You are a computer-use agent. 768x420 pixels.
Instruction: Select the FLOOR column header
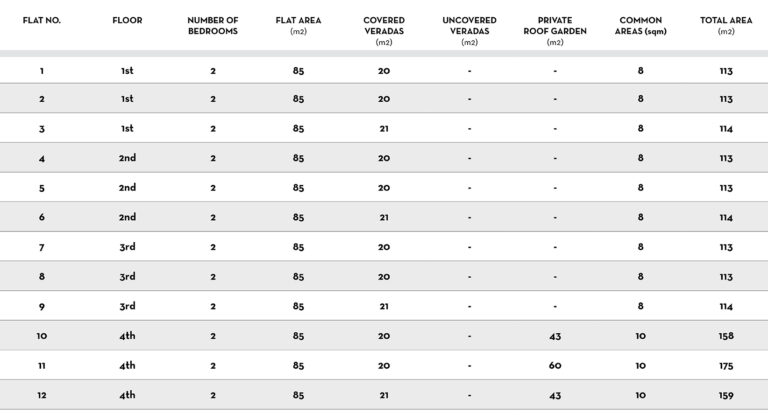(127, 20)
